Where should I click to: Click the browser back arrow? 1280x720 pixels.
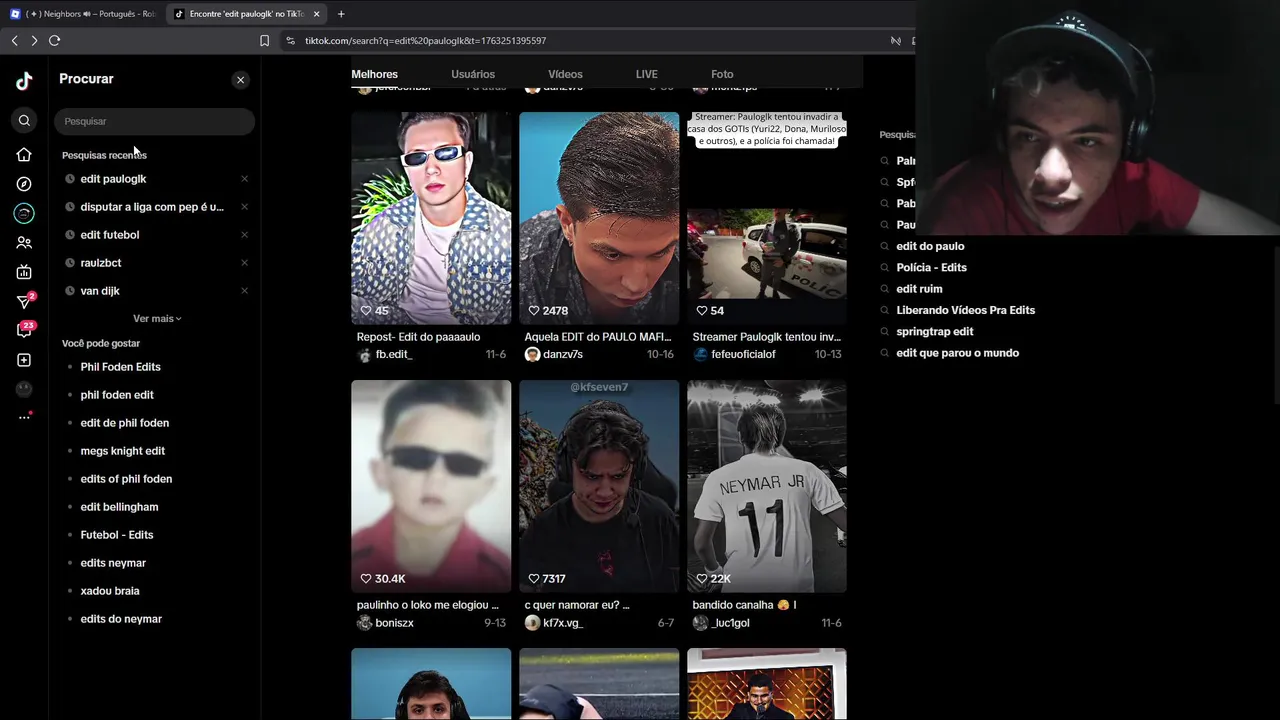[14, 40]
